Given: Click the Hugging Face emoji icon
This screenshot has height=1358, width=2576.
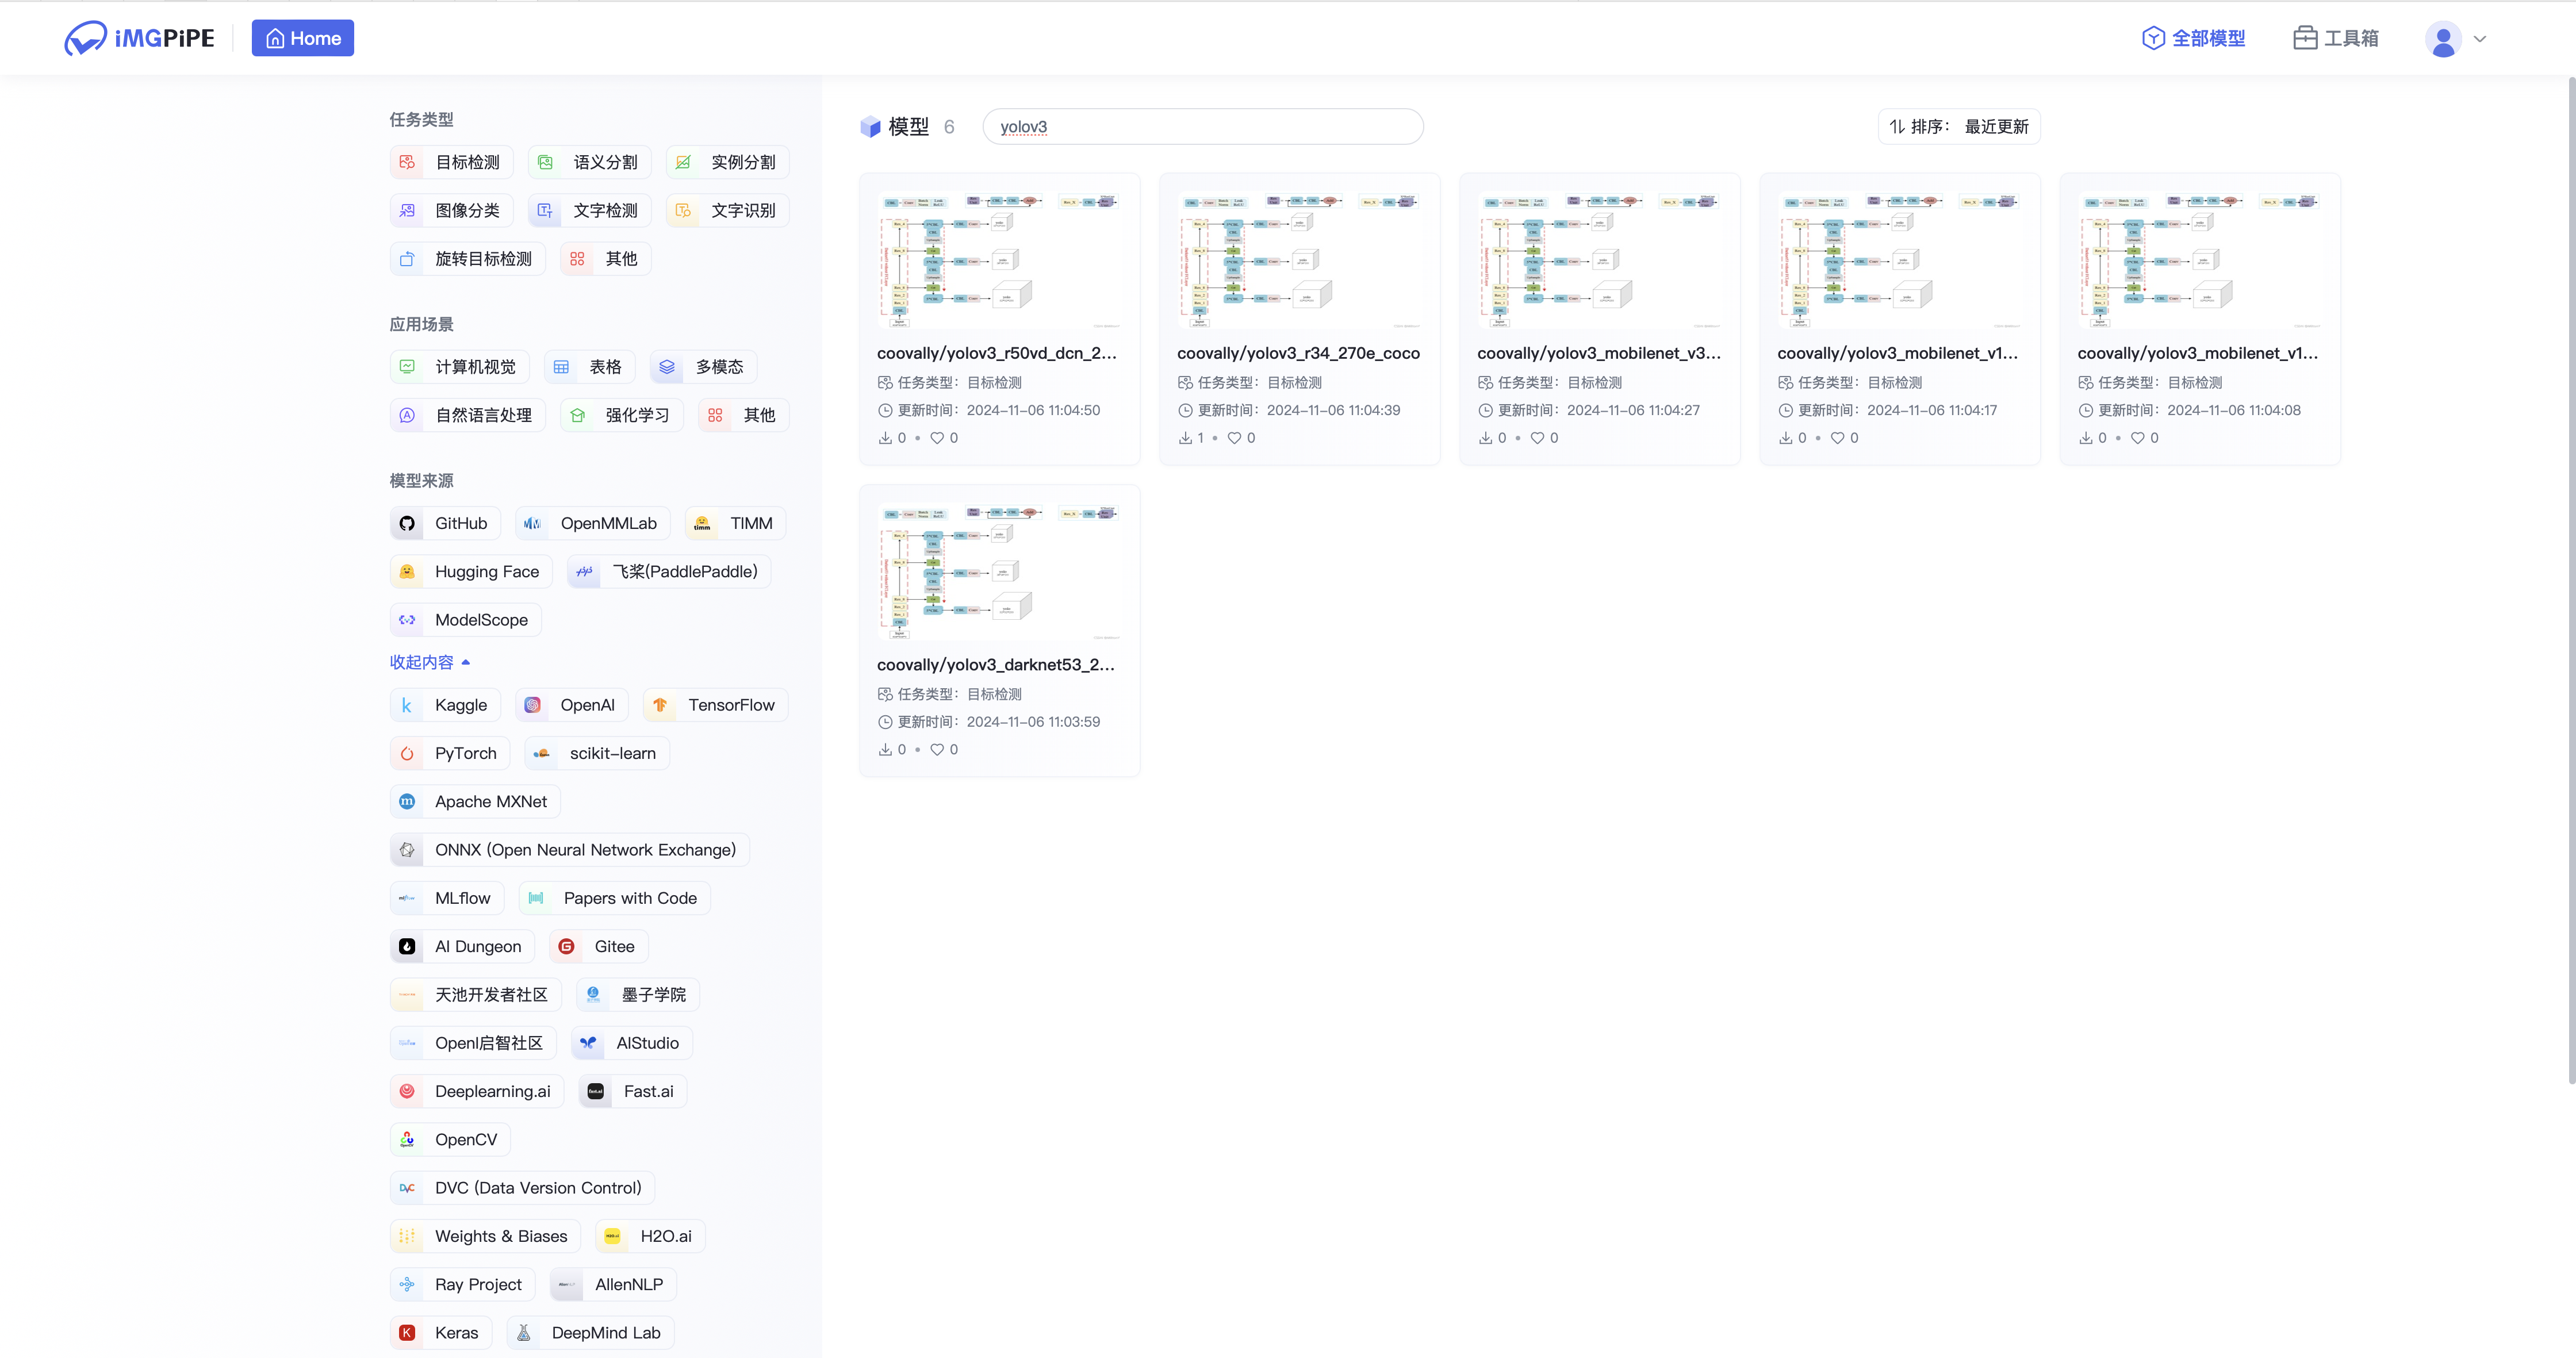Looking at the screenshot, I should coord(407,572).
